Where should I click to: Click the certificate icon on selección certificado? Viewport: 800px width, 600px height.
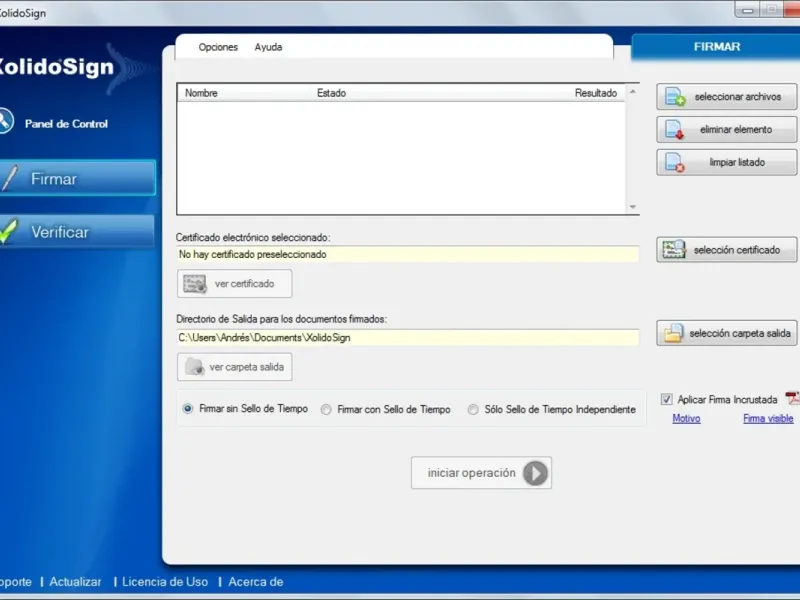pyautogui.click(x=673, y=249)
